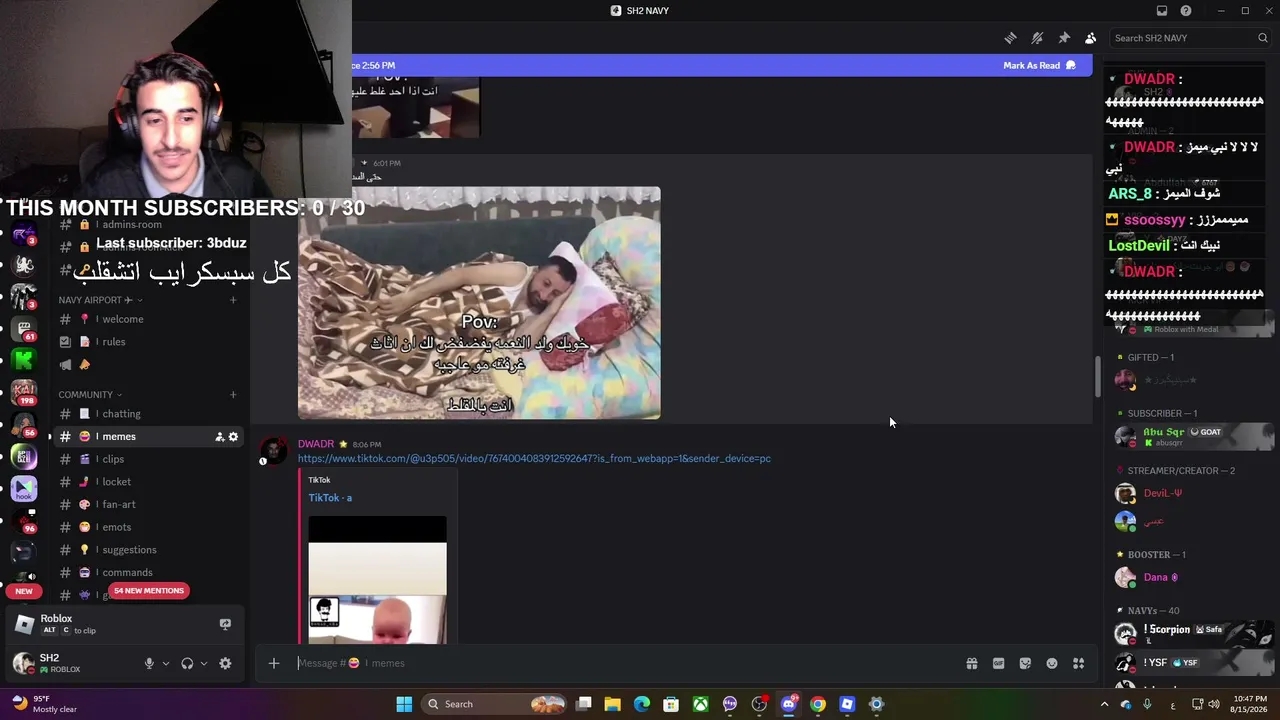The image size is (1280, 720).
Task: Open the gift icon in message bar
Action: [972, 663]
